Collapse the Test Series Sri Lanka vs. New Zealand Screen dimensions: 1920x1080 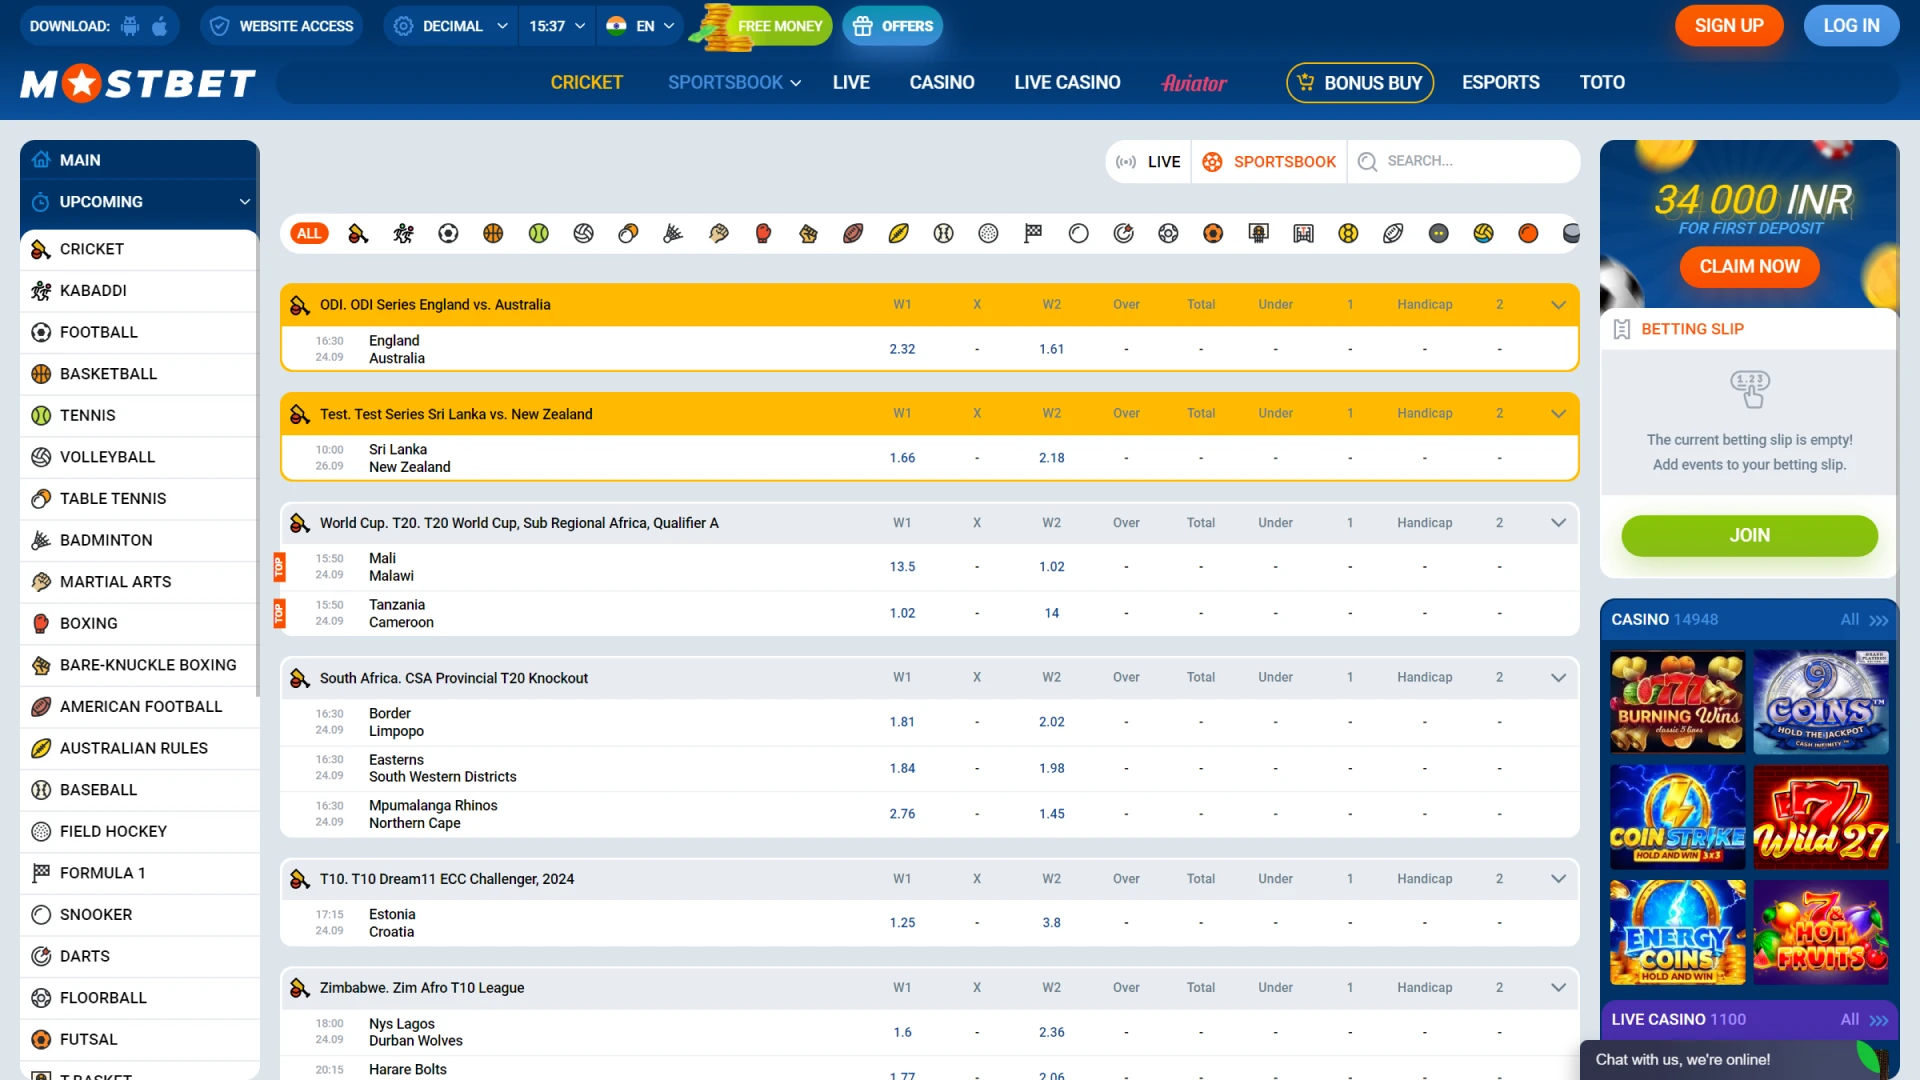pyautogui.click(x=1558, y=414)
